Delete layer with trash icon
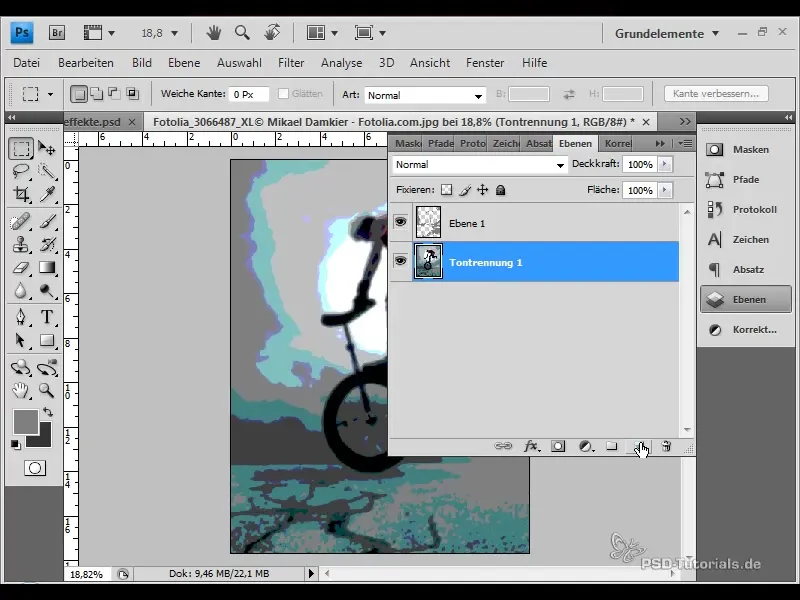This screenshot has height=600, width=800. pyautogui.click(x=666, y=446)
